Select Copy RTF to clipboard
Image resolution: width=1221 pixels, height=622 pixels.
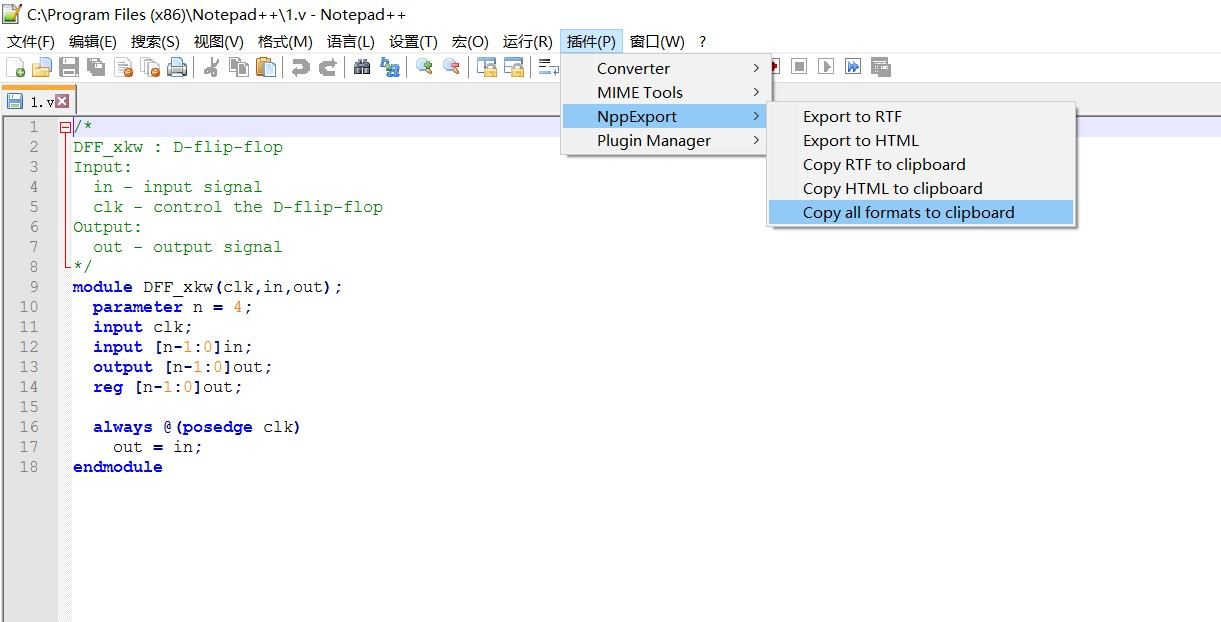[921, 164]
